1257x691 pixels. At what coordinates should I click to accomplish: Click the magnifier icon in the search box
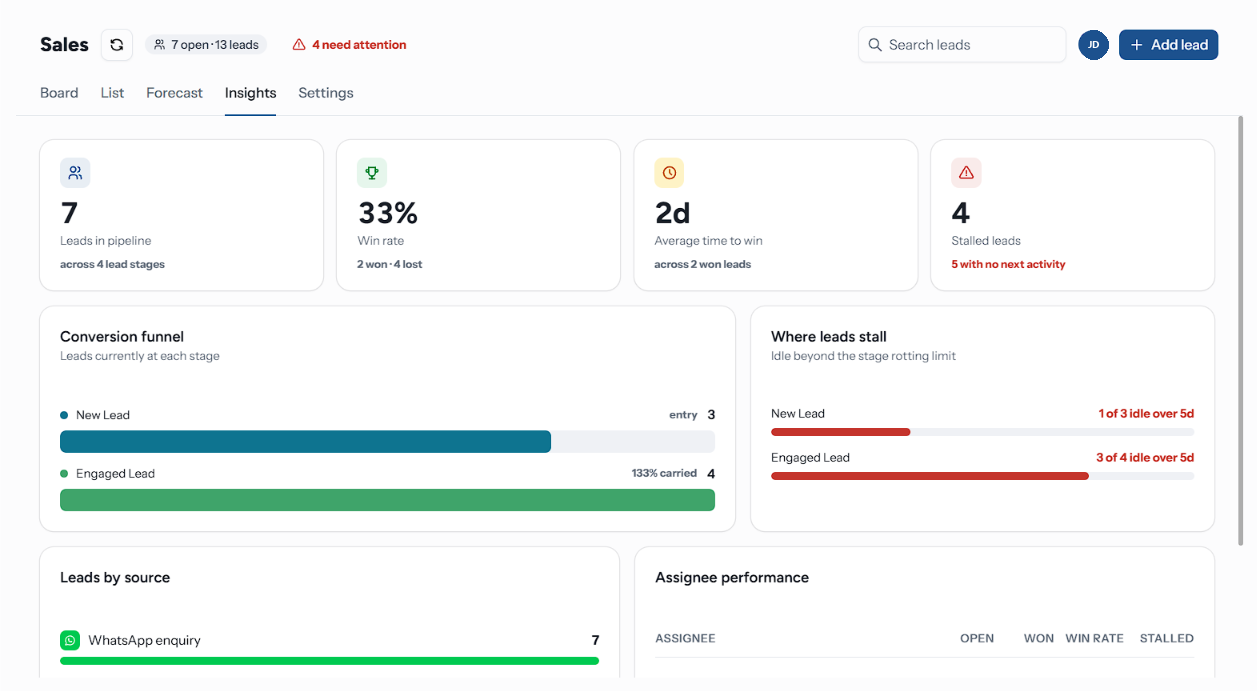coord(875,45)
